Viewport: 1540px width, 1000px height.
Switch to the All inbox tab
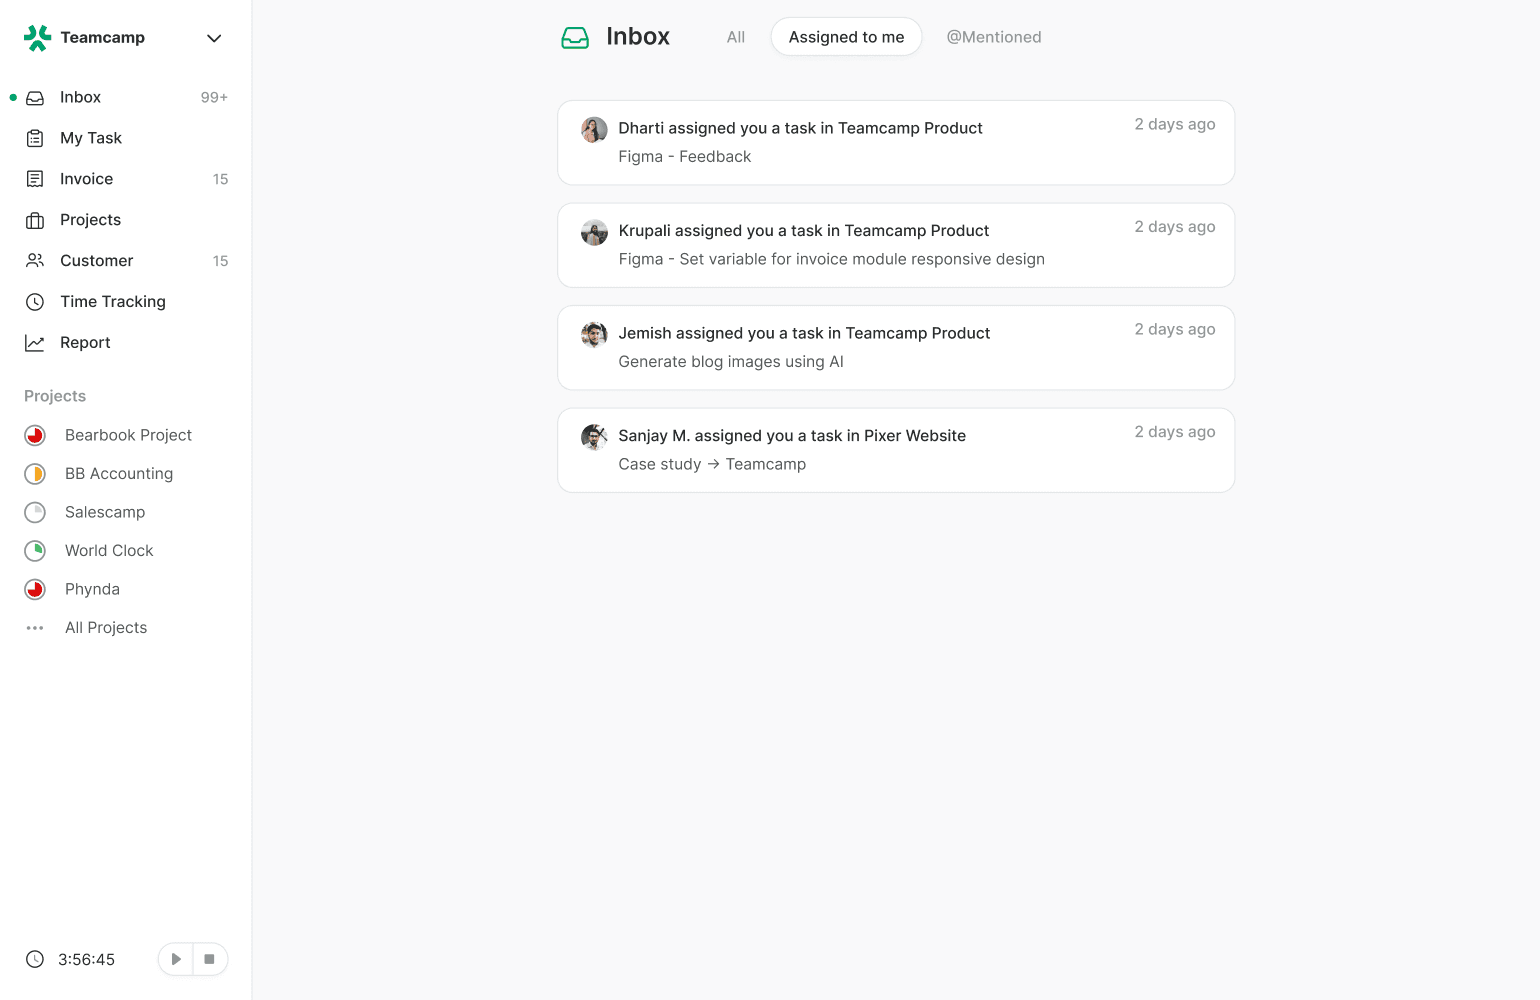[x=736, y=37]
